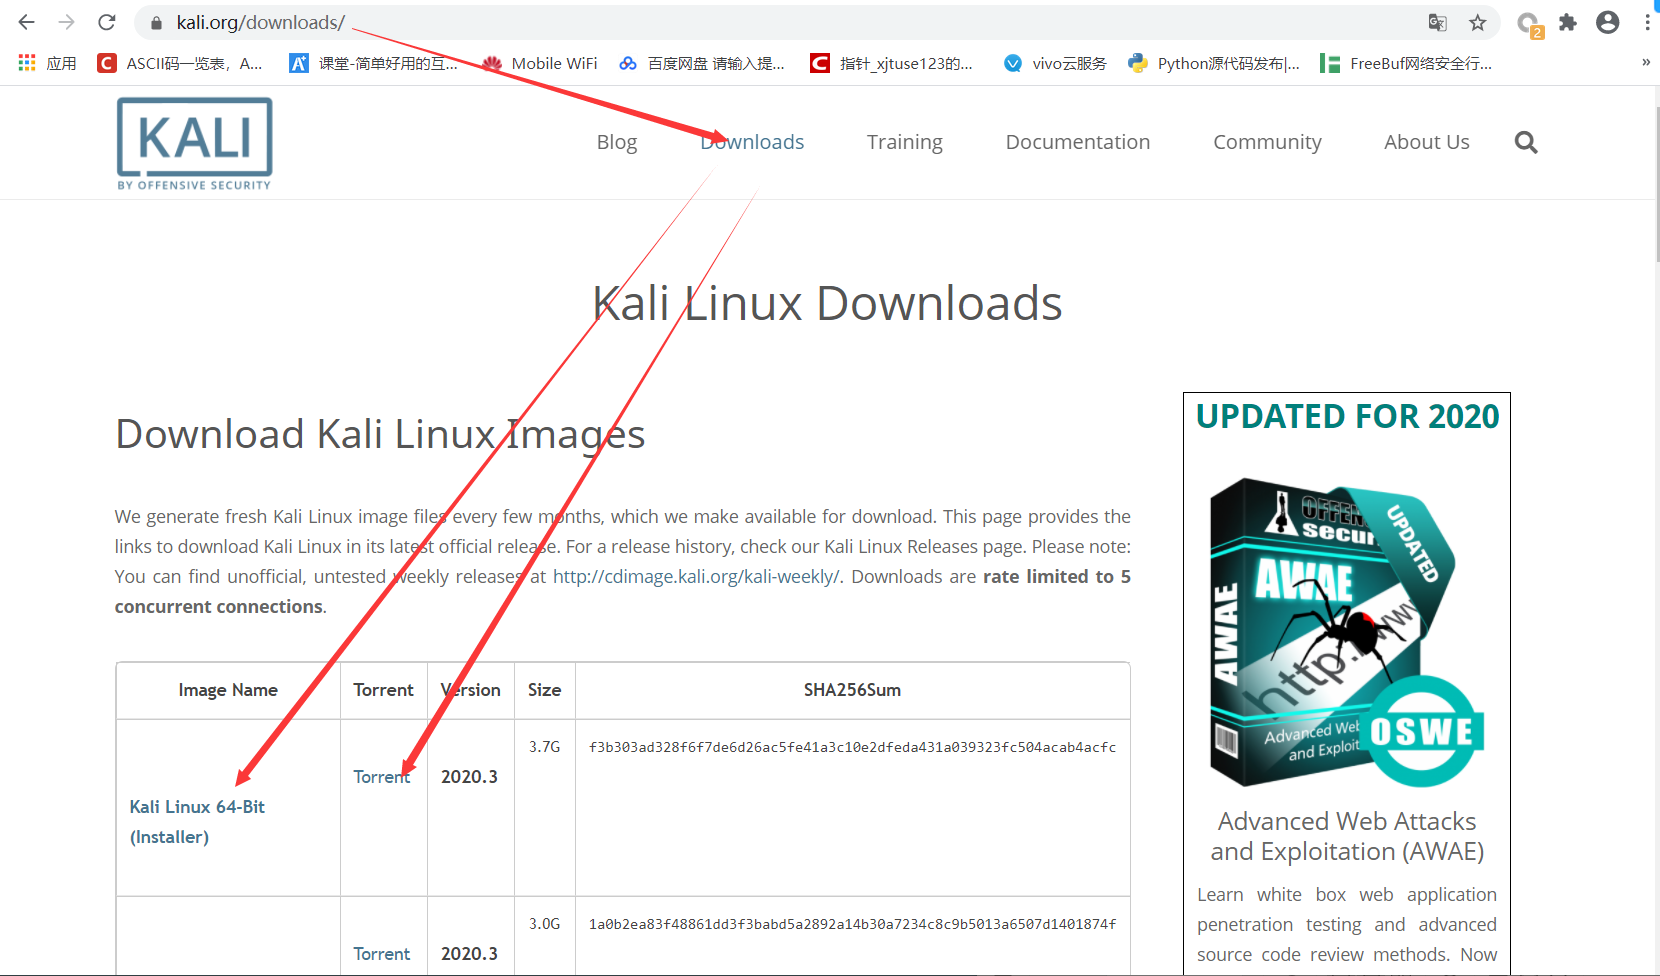Open the Blog menu item
Screen dimensions: 1660x976
point(617,142)
